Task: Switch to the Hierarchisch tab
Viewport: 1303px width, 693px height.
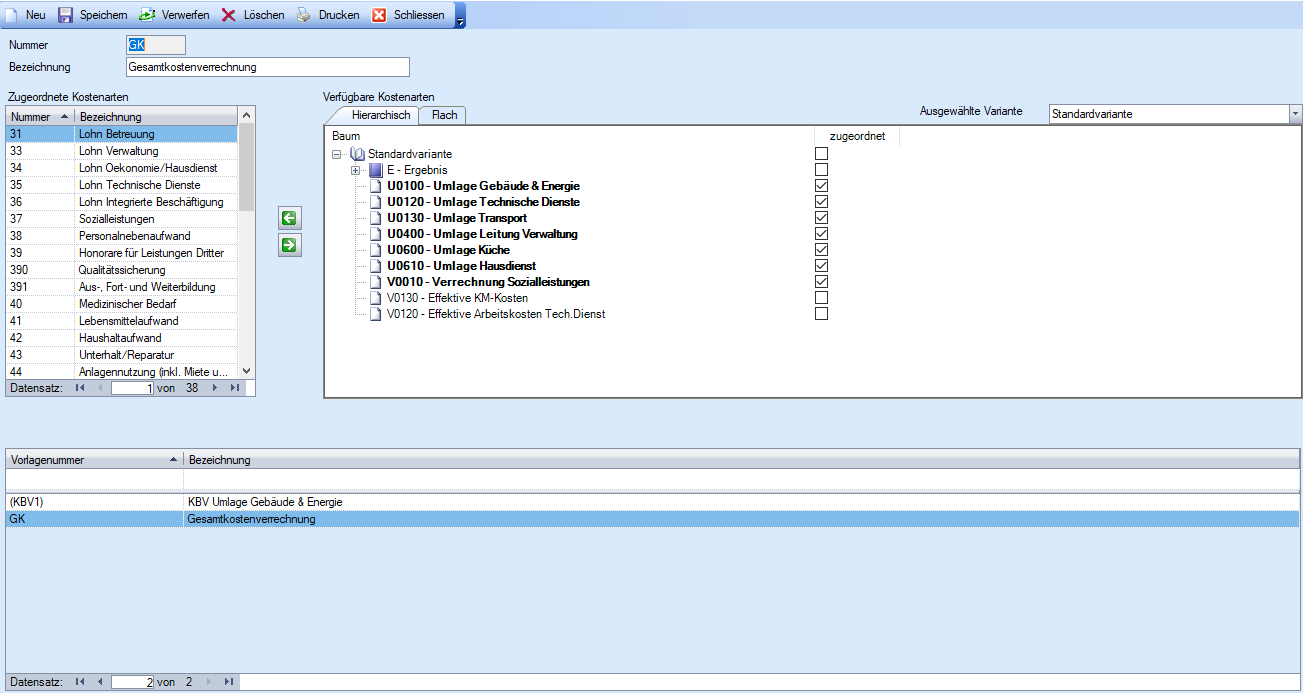Action: click(x=381, y=115)
